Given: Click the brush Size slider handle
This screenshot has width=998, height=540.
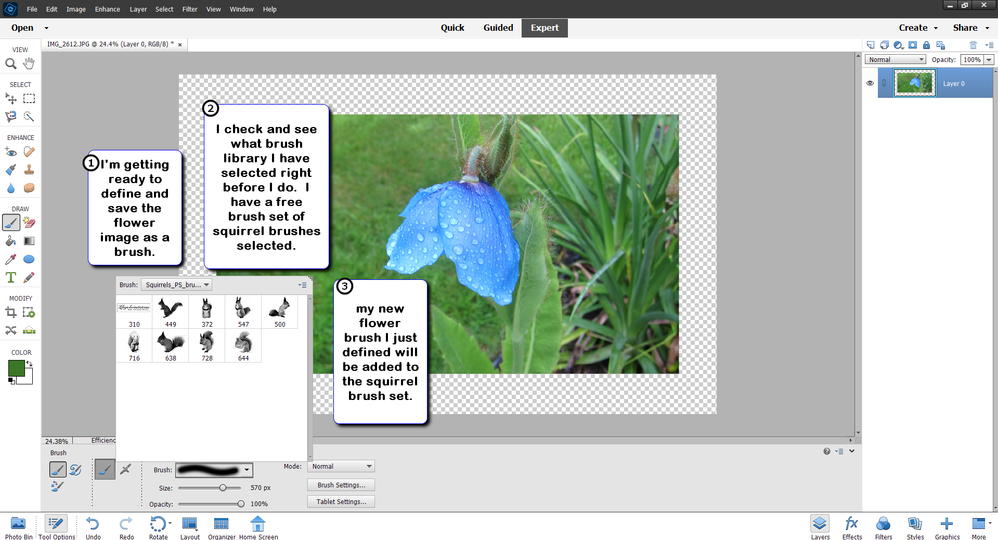Looking at the screenshot, I should pos(223,488).
